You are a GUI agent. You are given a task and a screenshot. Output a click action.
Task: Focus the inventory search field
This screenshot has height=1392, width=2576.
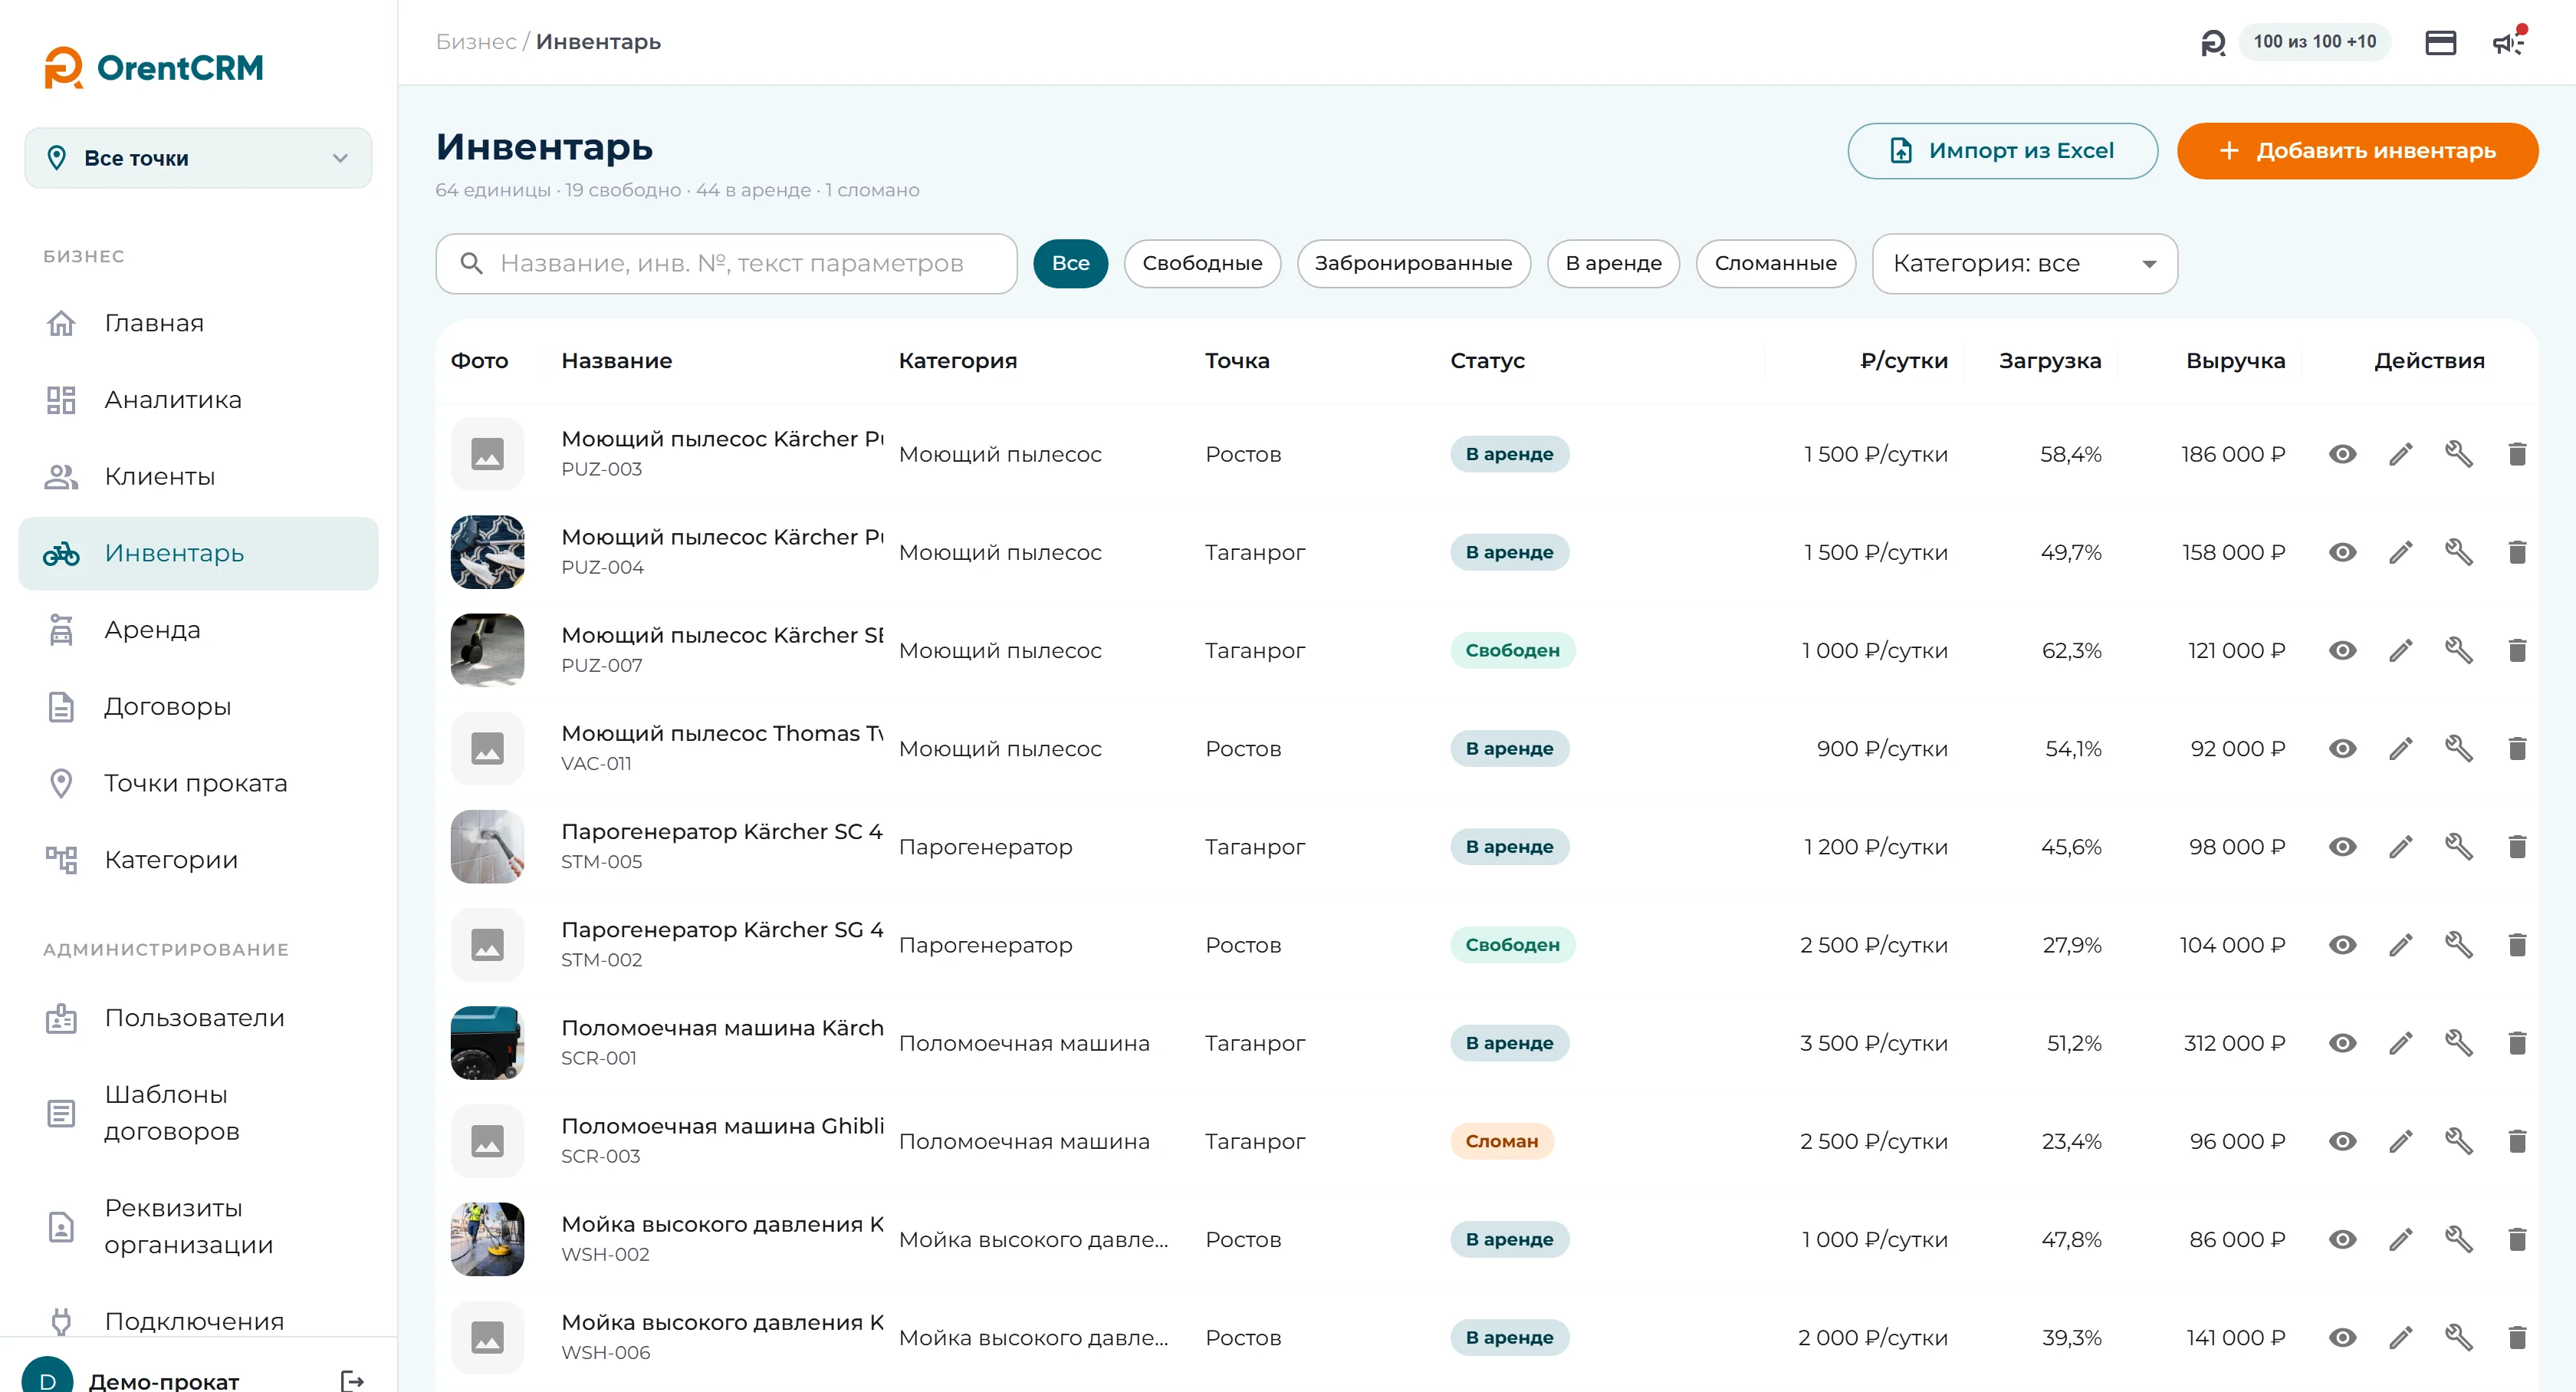point(726,263)
